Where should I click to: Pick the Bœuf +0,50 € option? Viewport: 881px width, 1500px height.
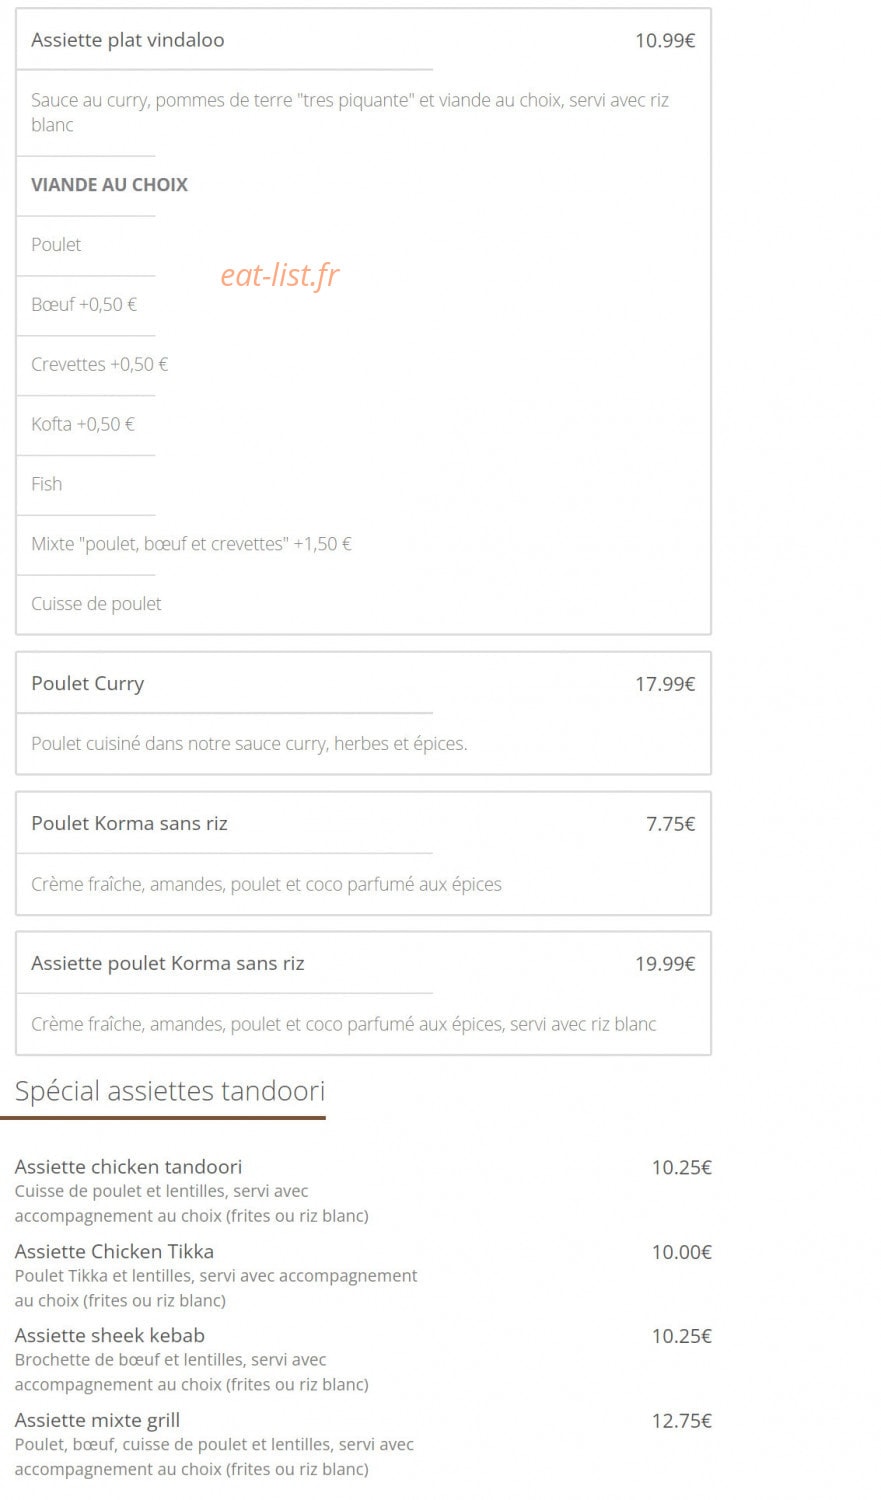84,304
